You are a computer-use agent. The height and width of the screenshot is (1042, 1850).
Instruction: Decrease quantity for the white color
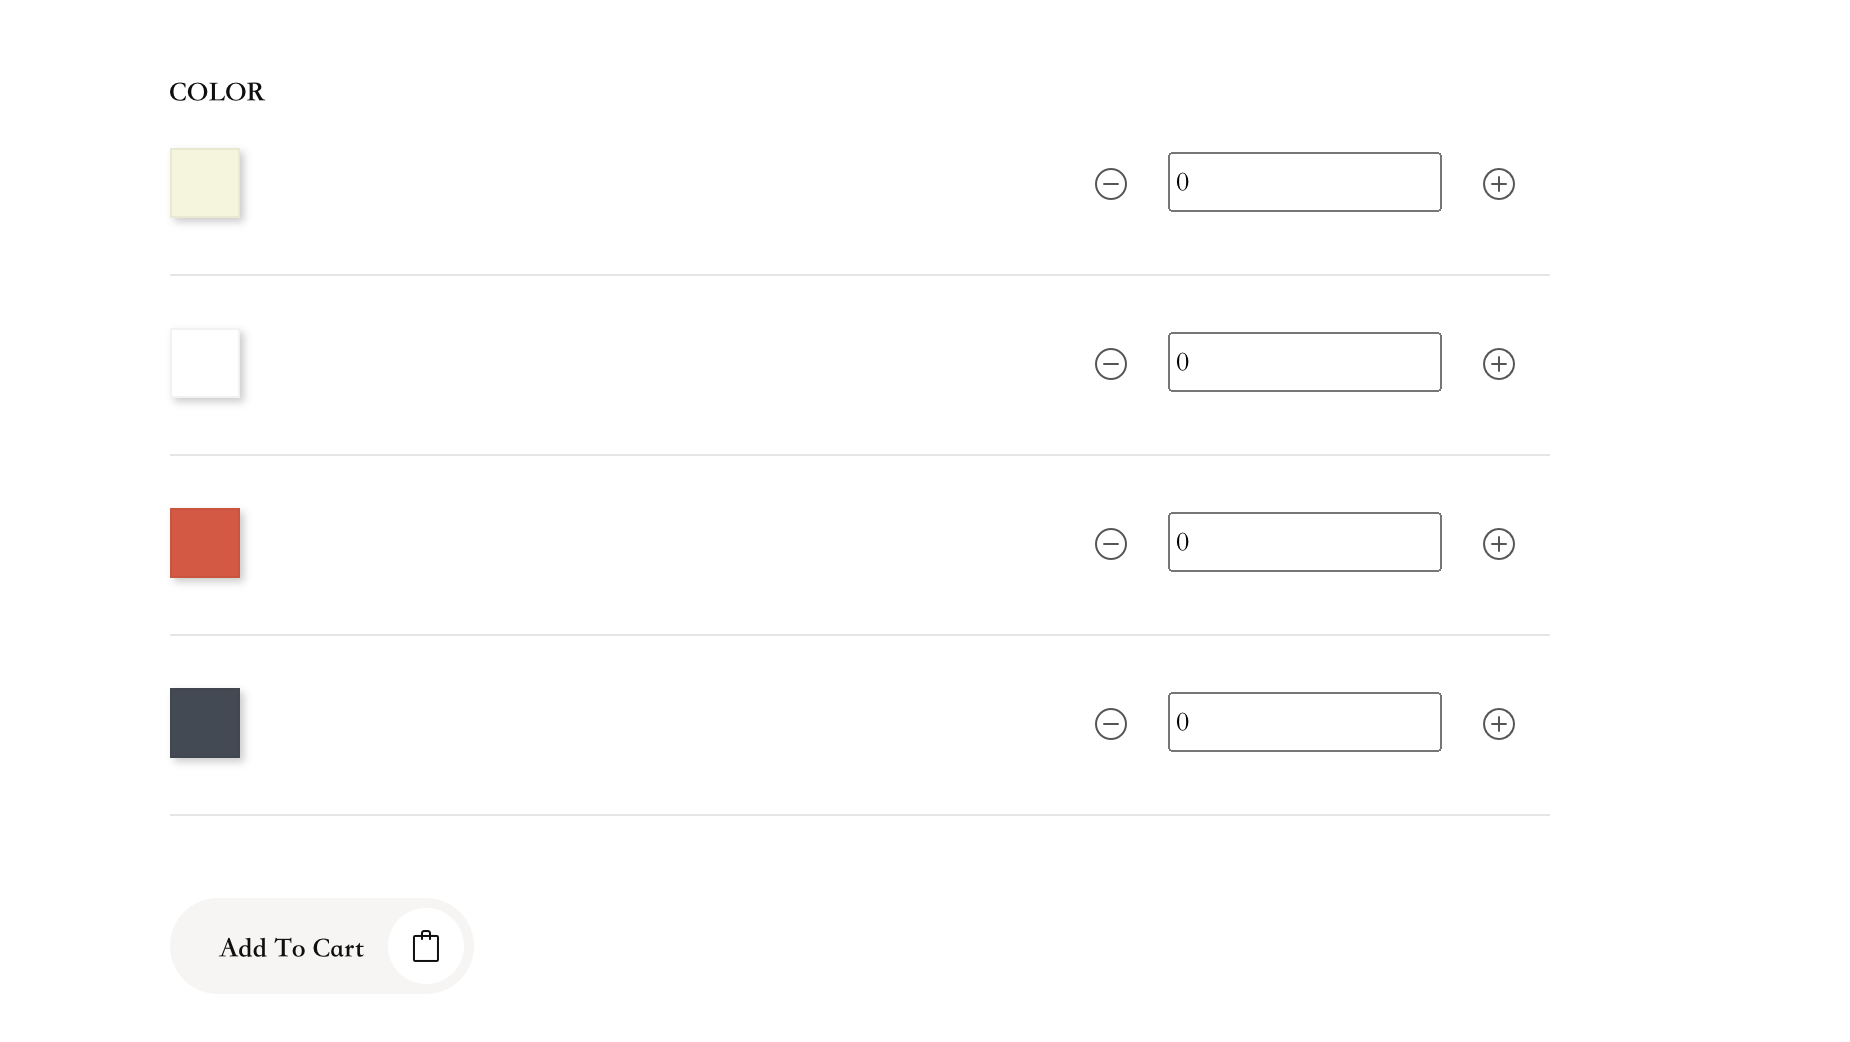point(1110,364)
